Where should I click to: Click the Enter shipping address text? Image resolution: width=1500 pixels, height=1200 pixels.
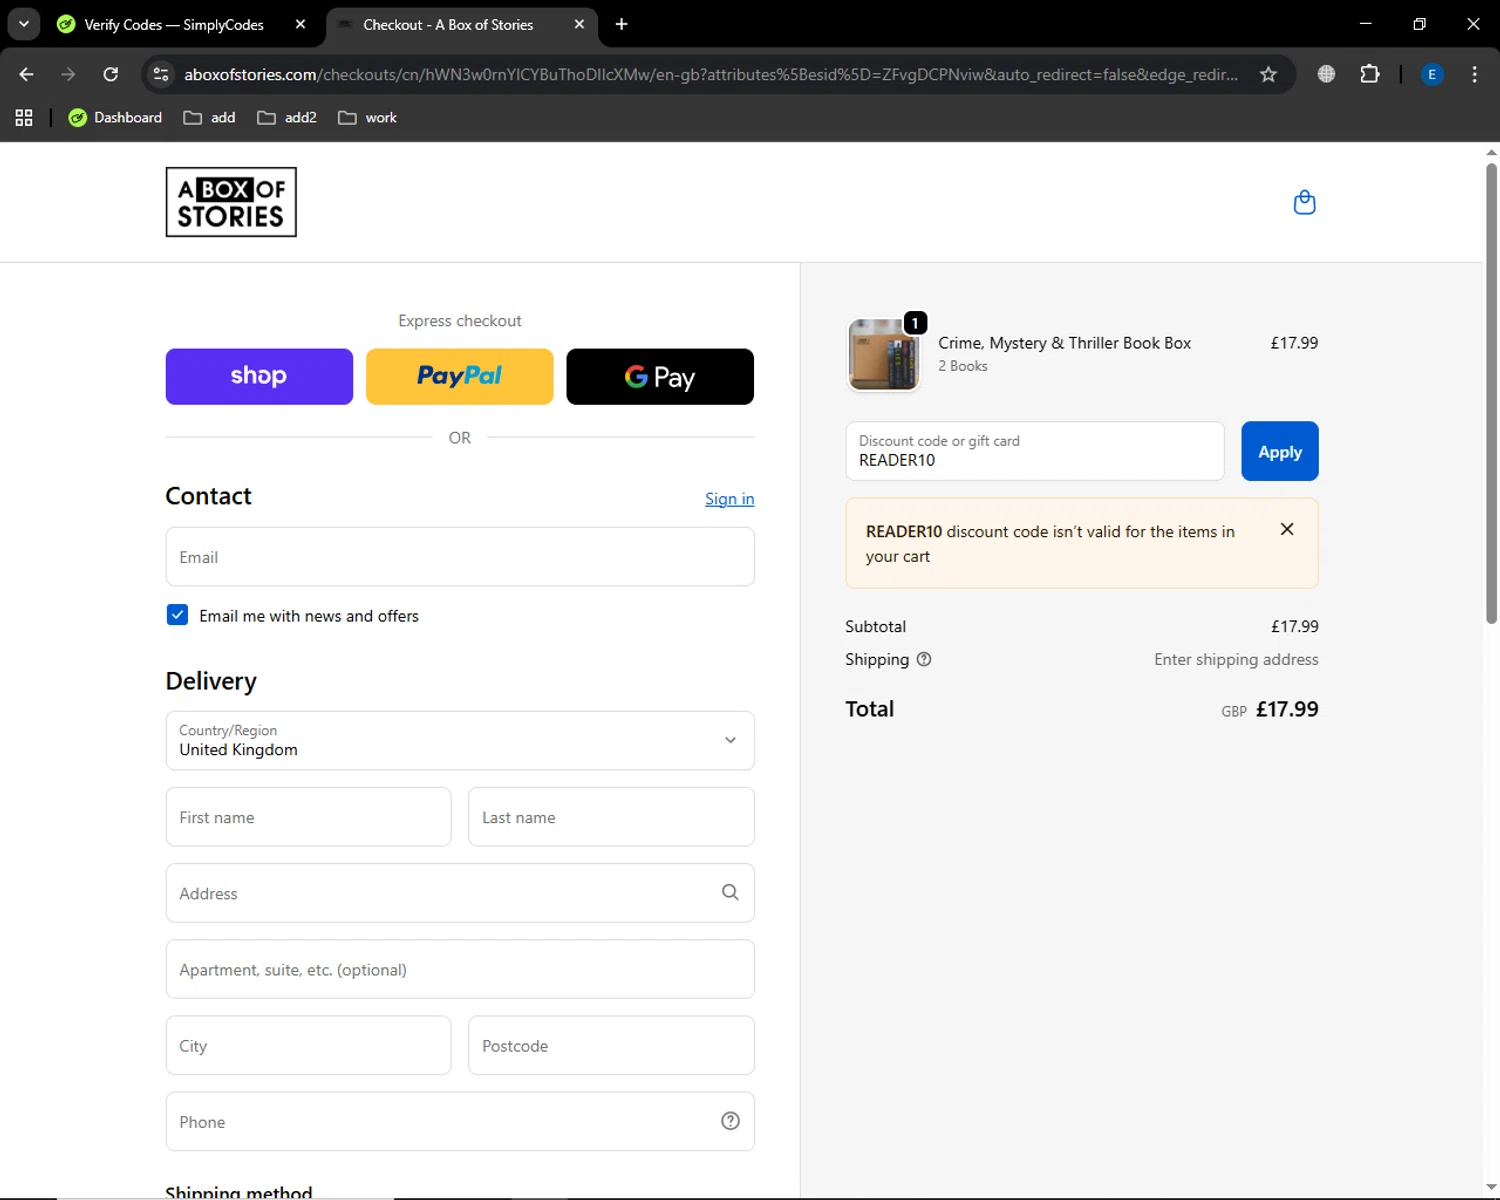click(1236, 659)
